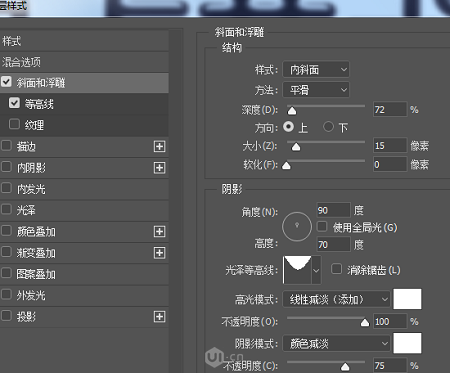Click the 大小 (Z) slider handle
Image resolution: width=450 pixels, height=373 pixels.
click(x=296, y=147)
